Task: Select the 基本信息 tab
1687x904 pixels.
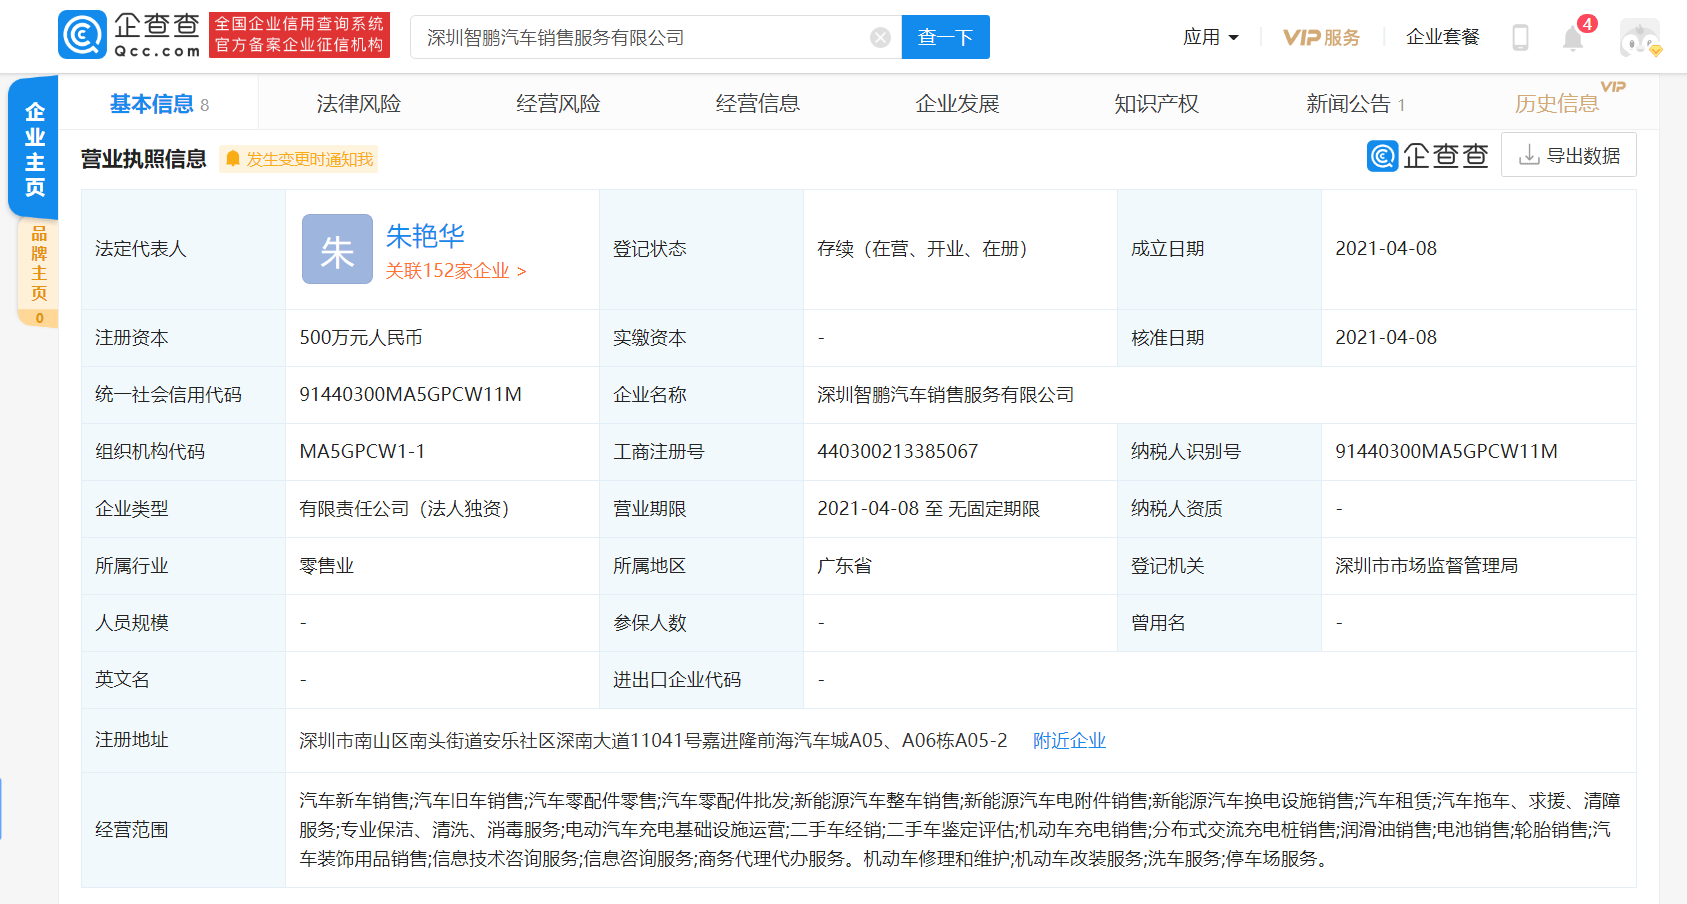Action: click(x=159, y=104)
